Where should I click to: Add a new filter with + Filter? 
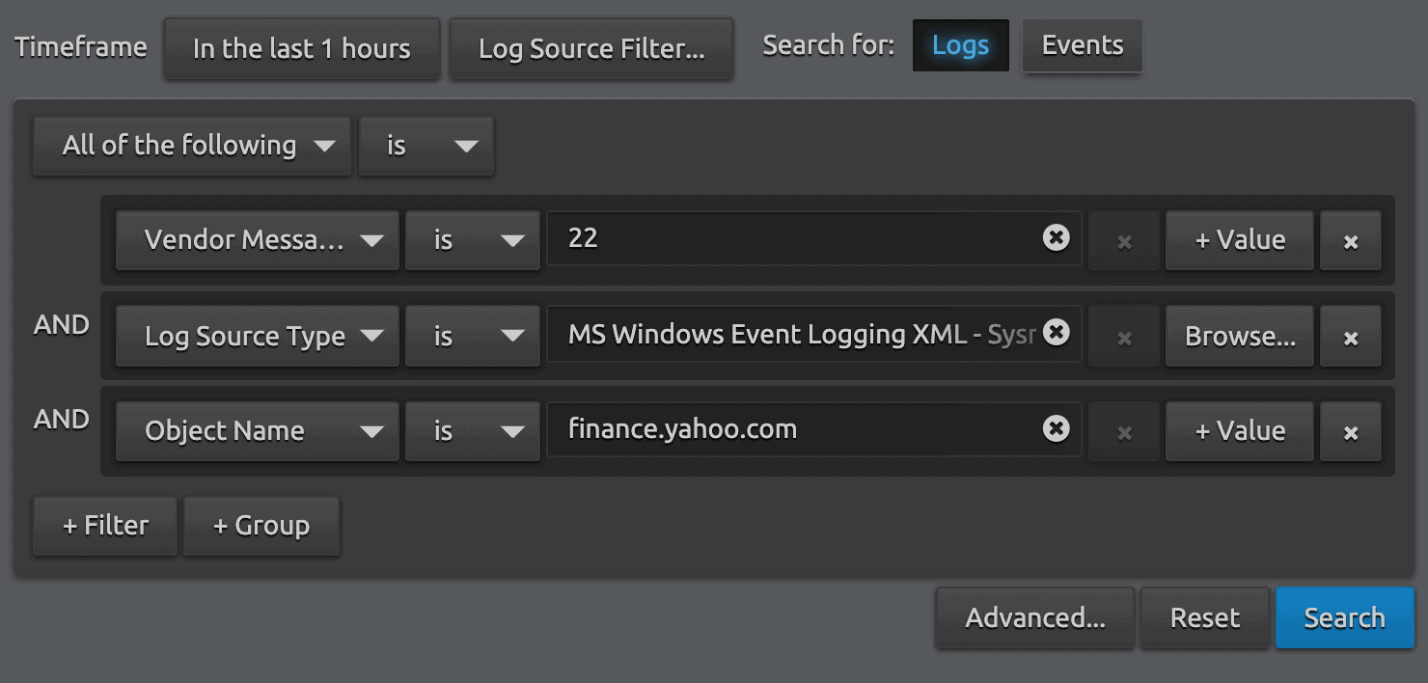click(104, 526)
